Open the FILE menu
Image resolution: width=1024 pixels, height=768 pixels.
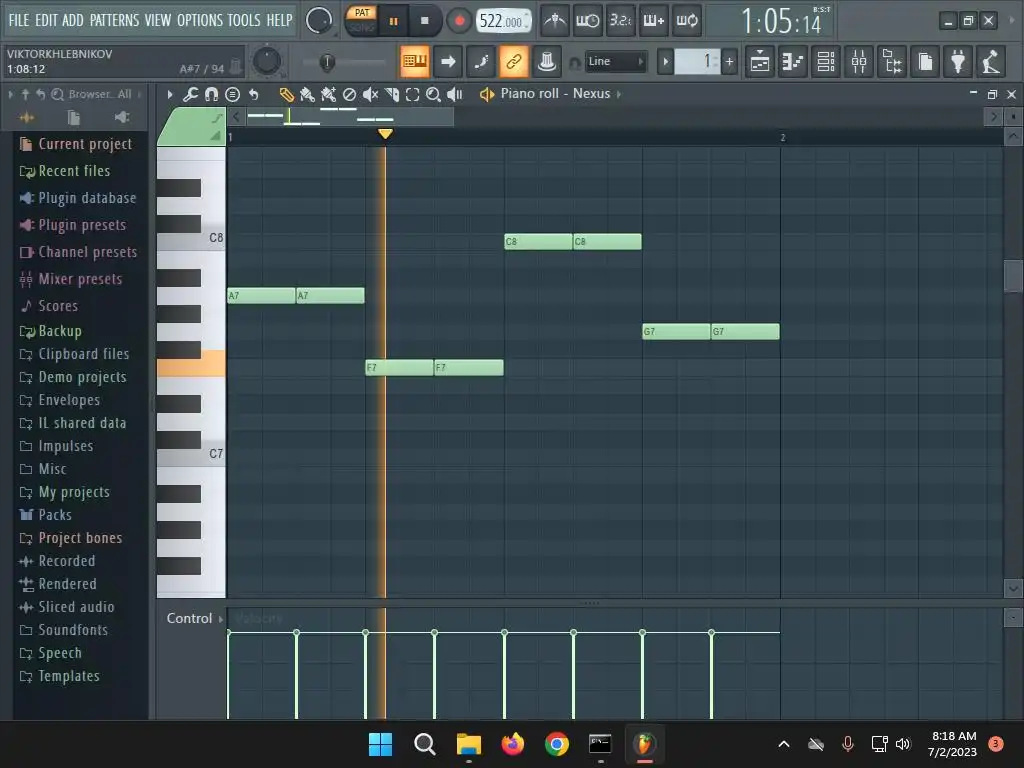(x=19, y=20)
